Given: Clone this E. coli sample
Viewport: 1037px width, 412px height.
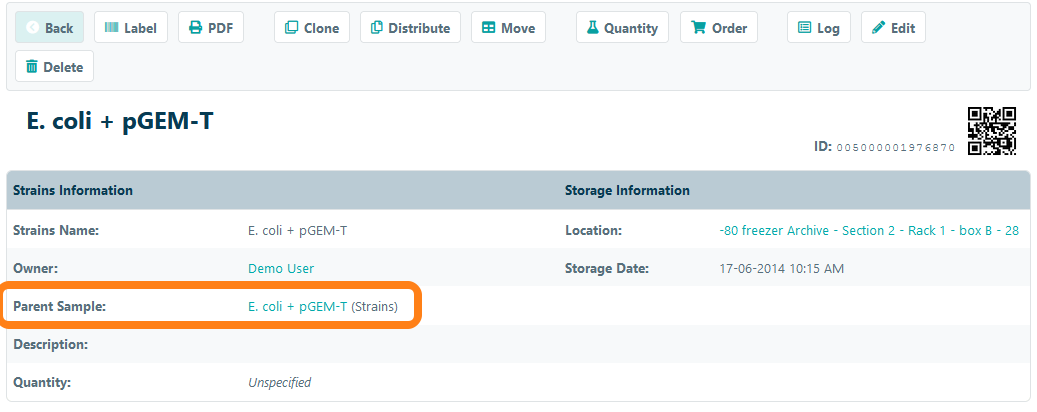Looking at the screenshot, I should pos(312,28).
